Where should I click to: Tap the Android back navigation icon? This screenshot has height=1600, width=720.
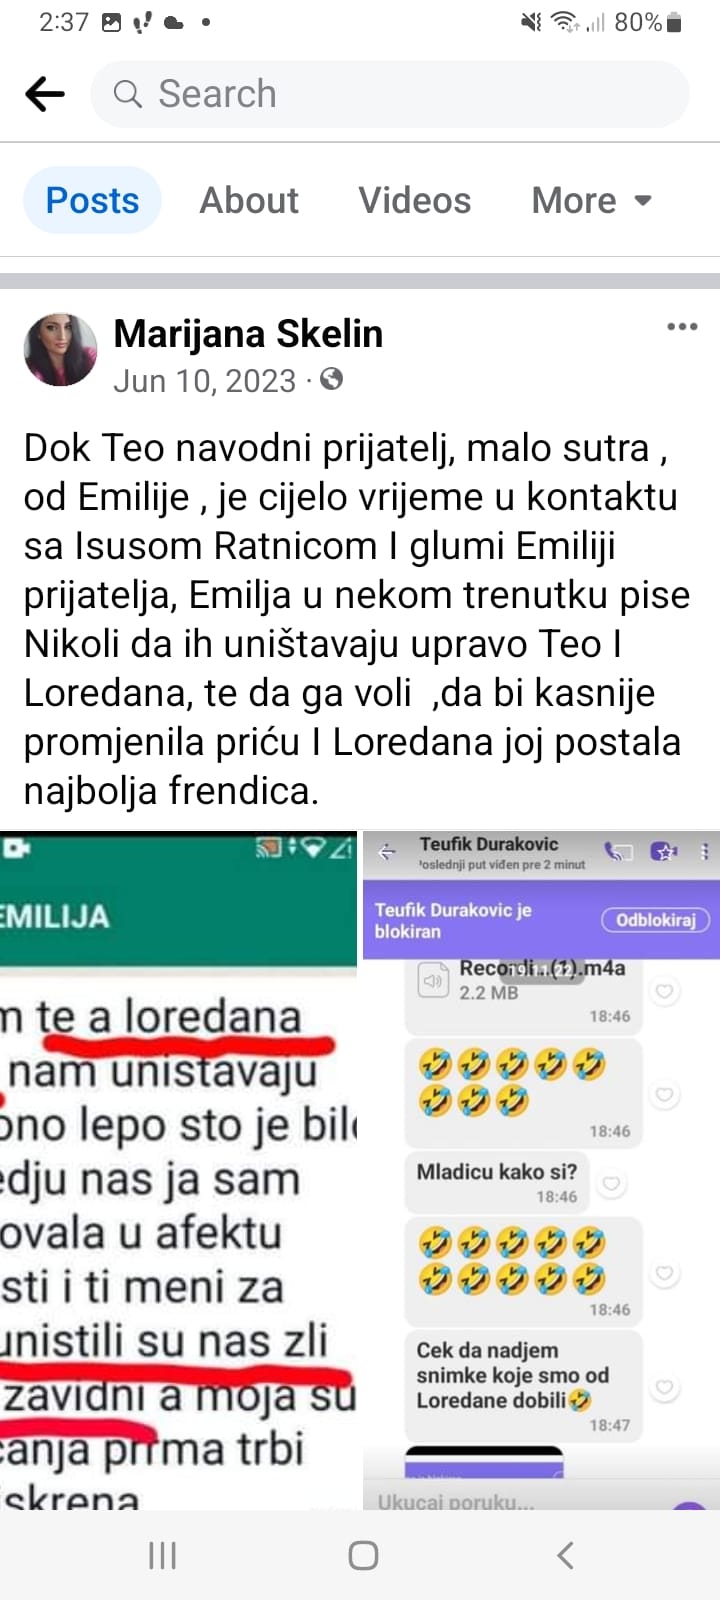[x=565, y=1555]
